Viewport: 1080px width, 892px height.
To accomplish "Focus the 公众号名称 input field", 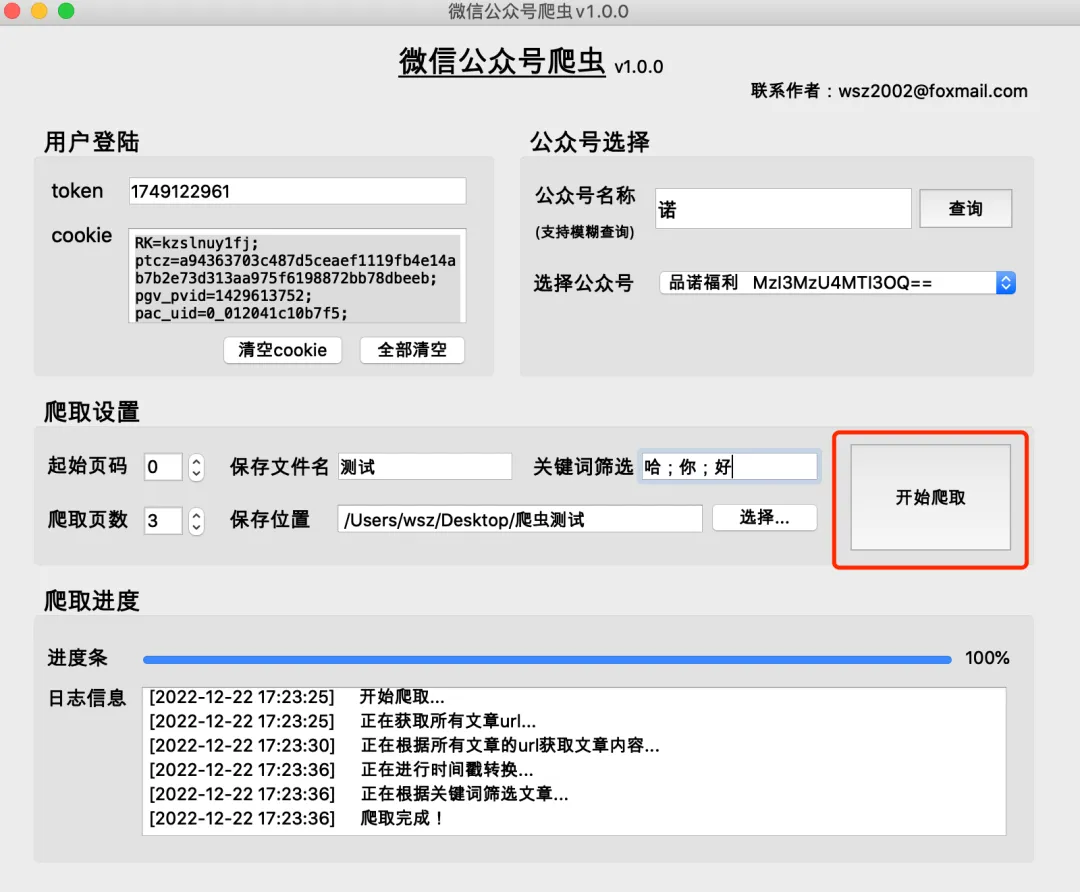I will coord(783,209).
